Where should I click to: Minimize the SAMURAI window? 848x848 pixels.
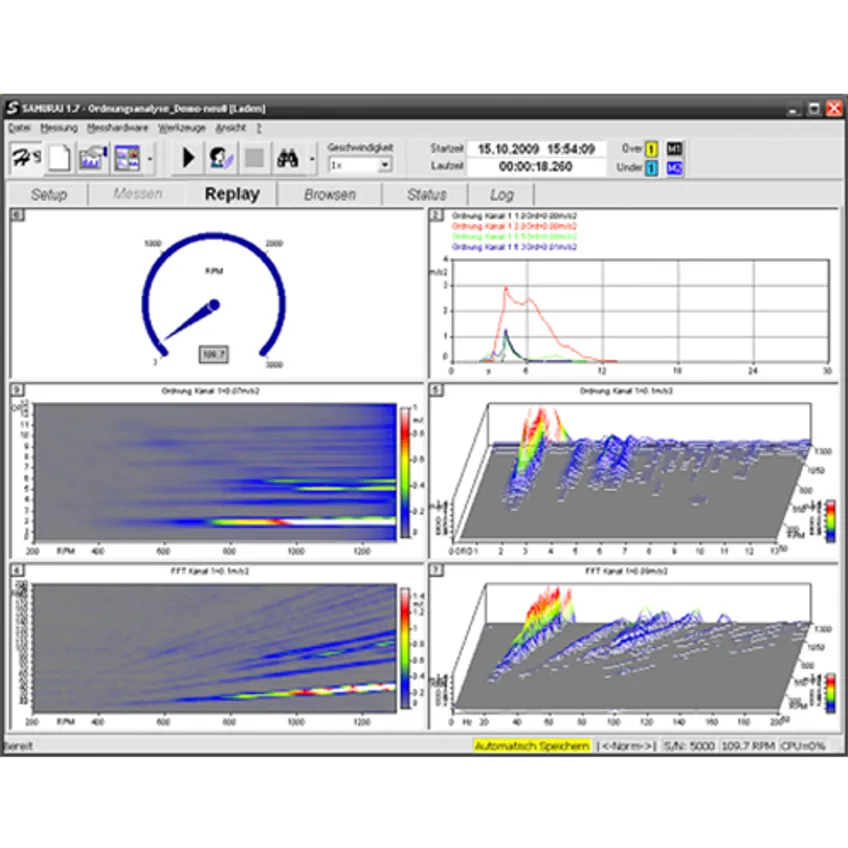(794, 109)
